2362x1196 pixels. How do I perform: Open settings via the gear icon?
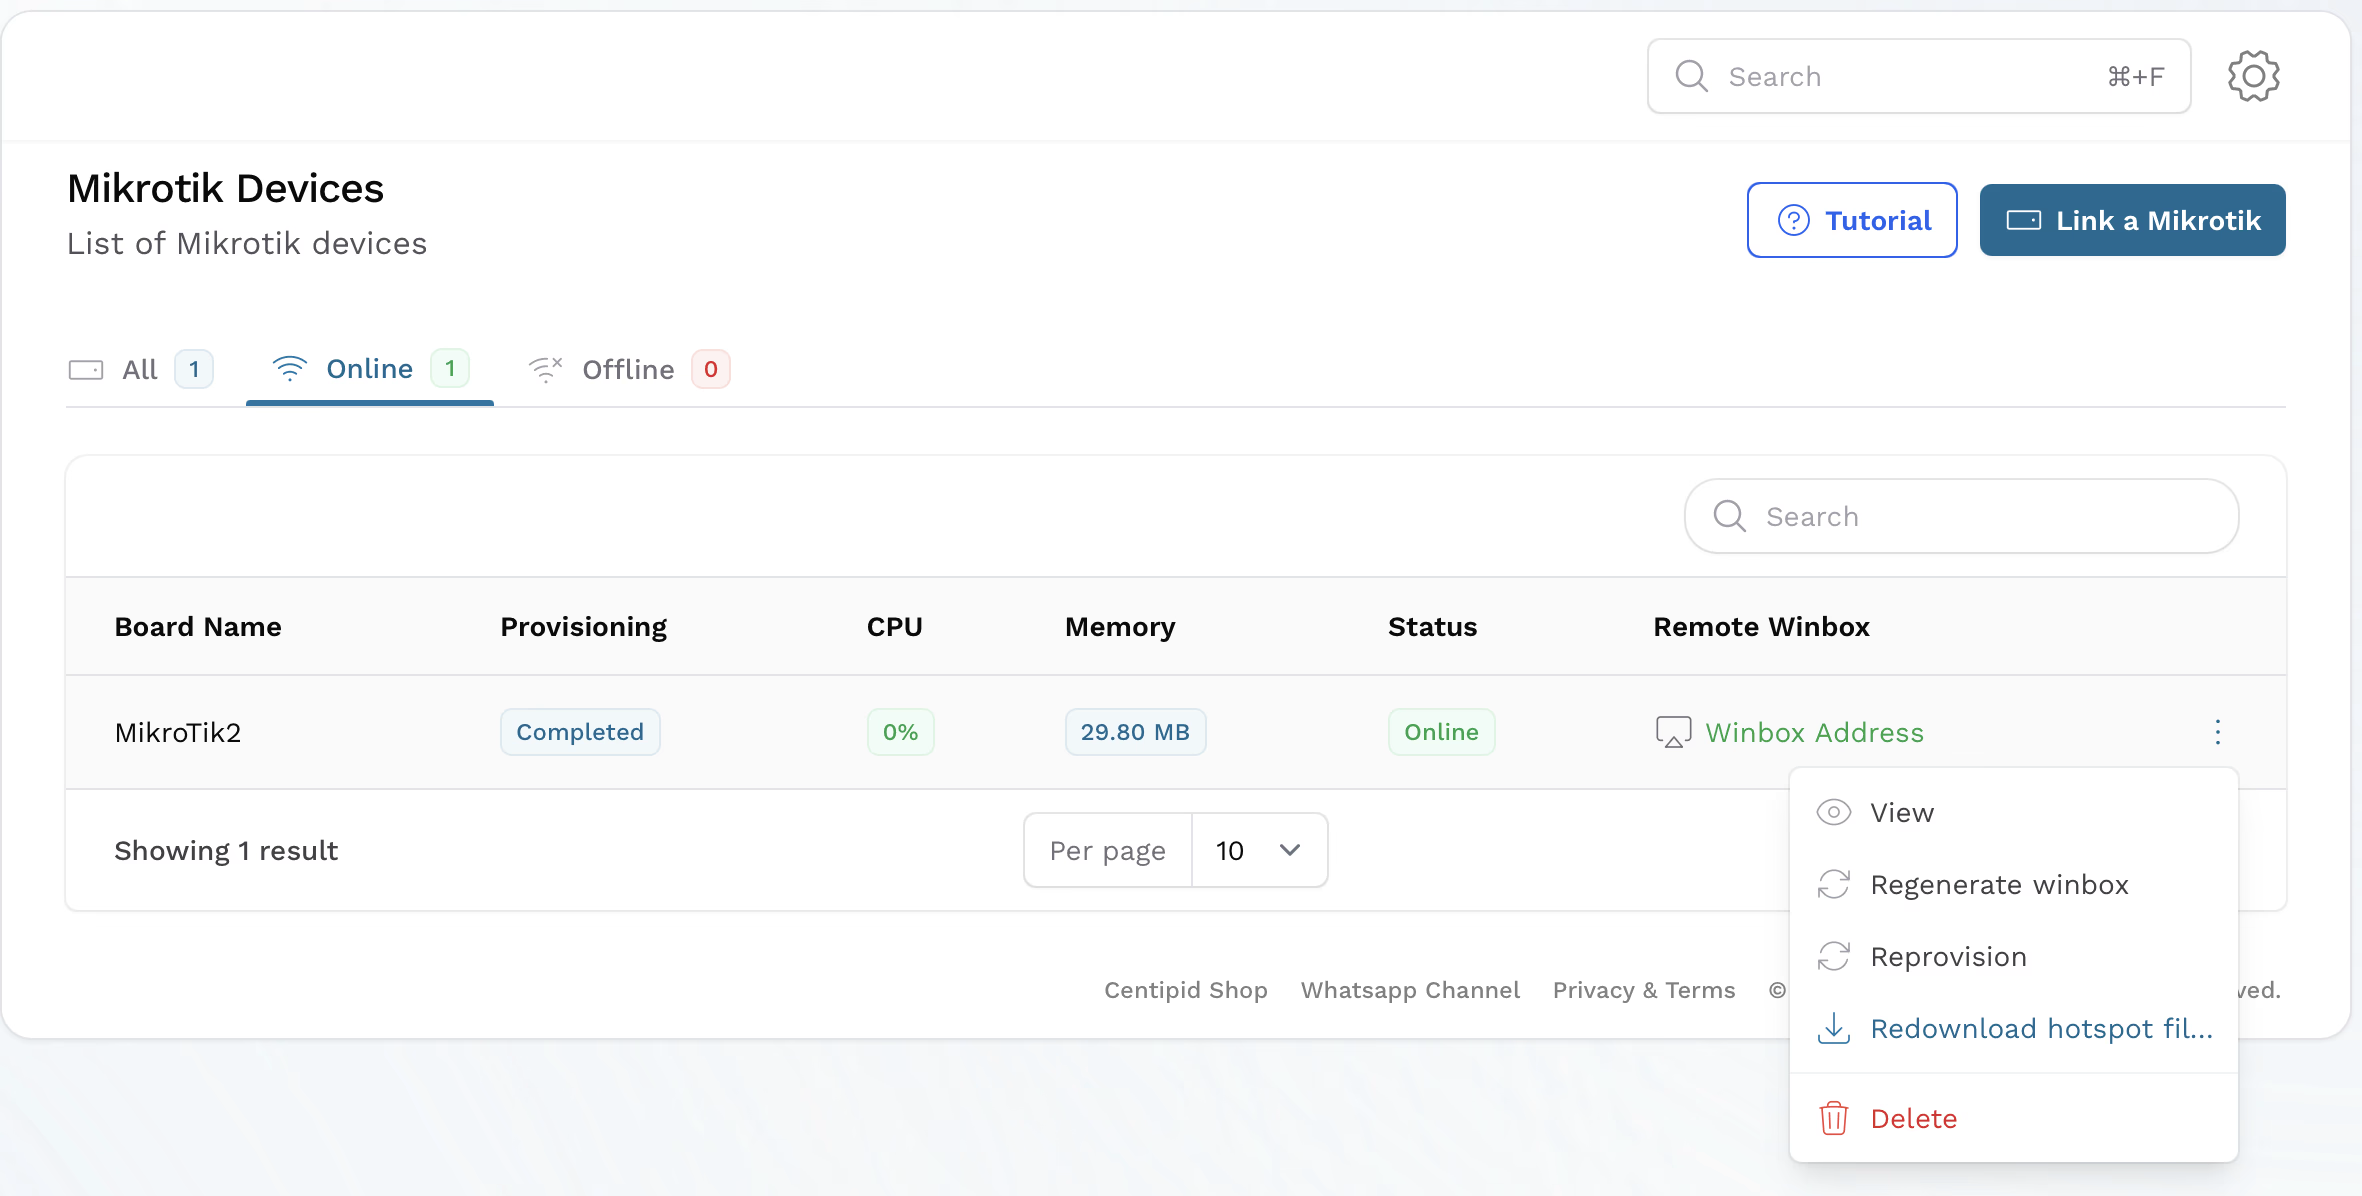2253,76
